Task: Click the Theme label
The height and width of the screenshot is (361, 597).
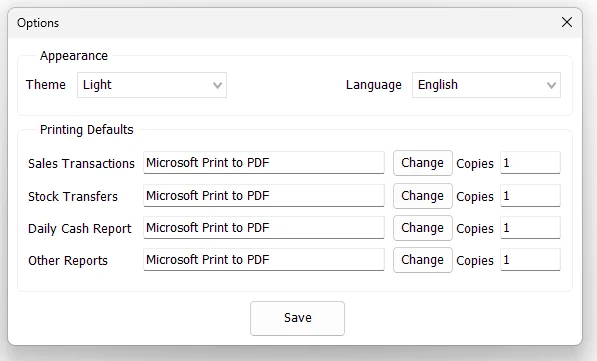Action: point(46,85)
